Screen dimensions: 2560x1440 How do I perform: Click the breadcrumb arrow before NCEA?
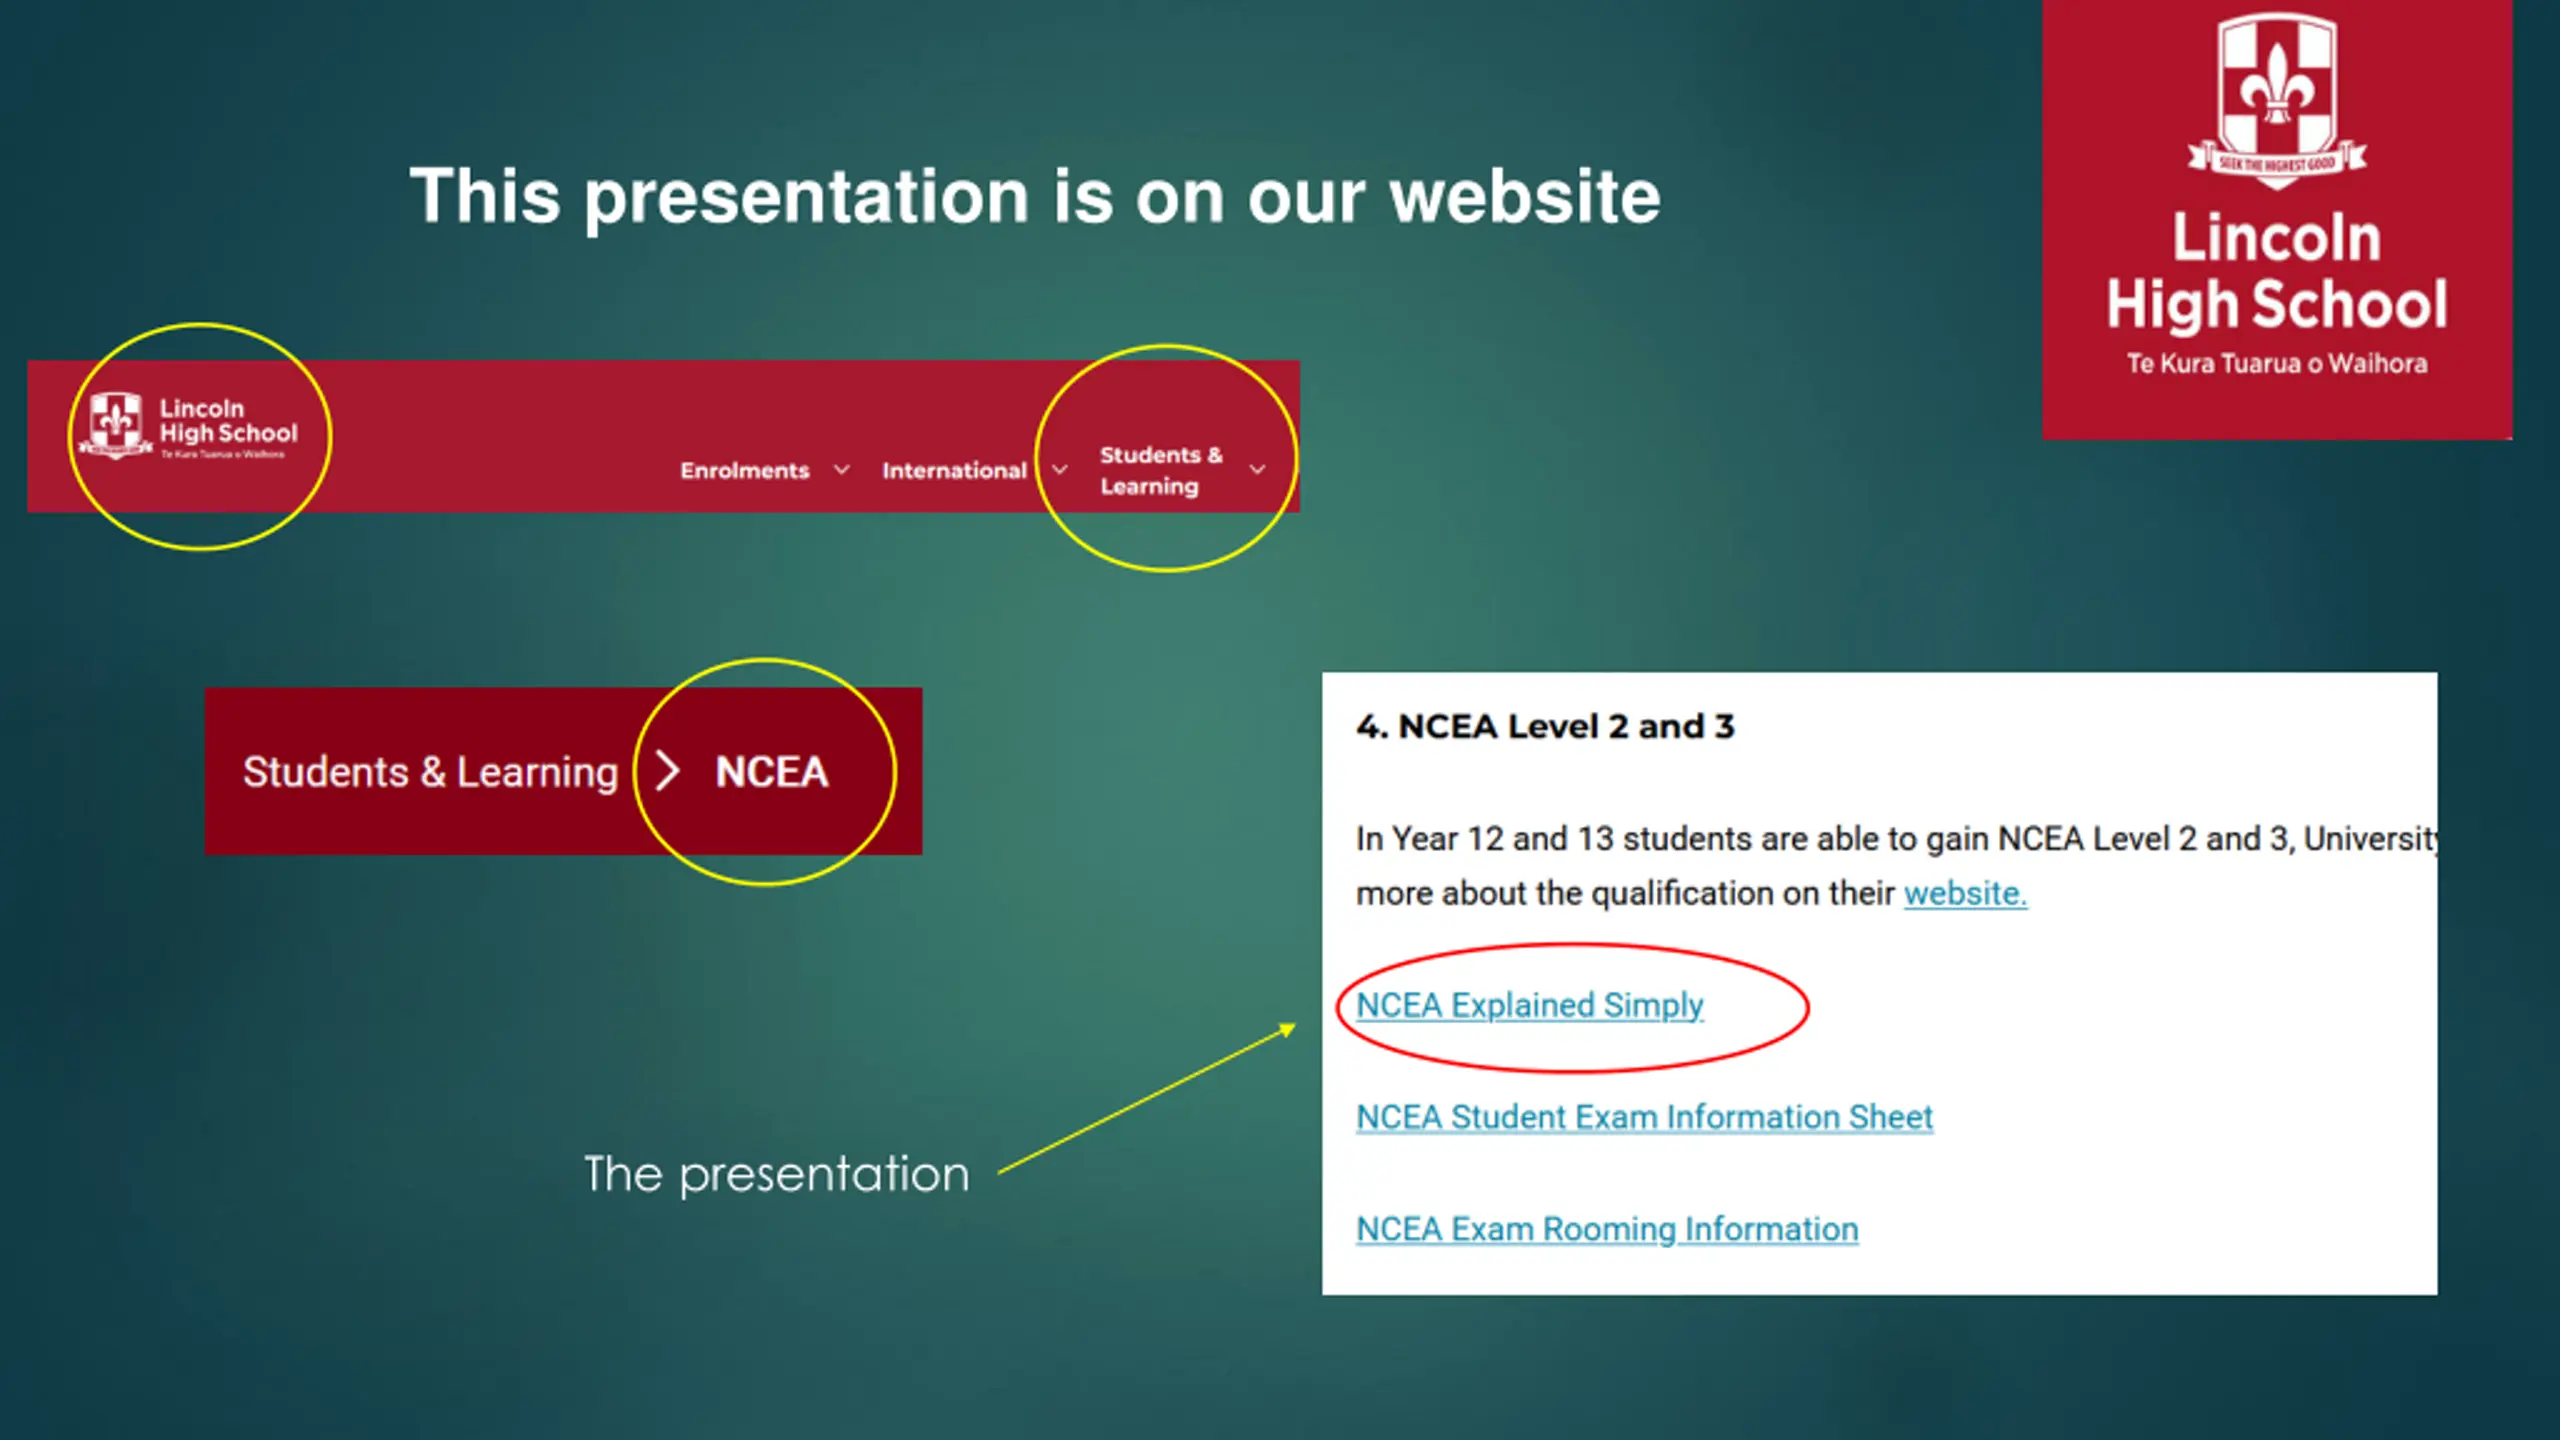click(667, 772)
